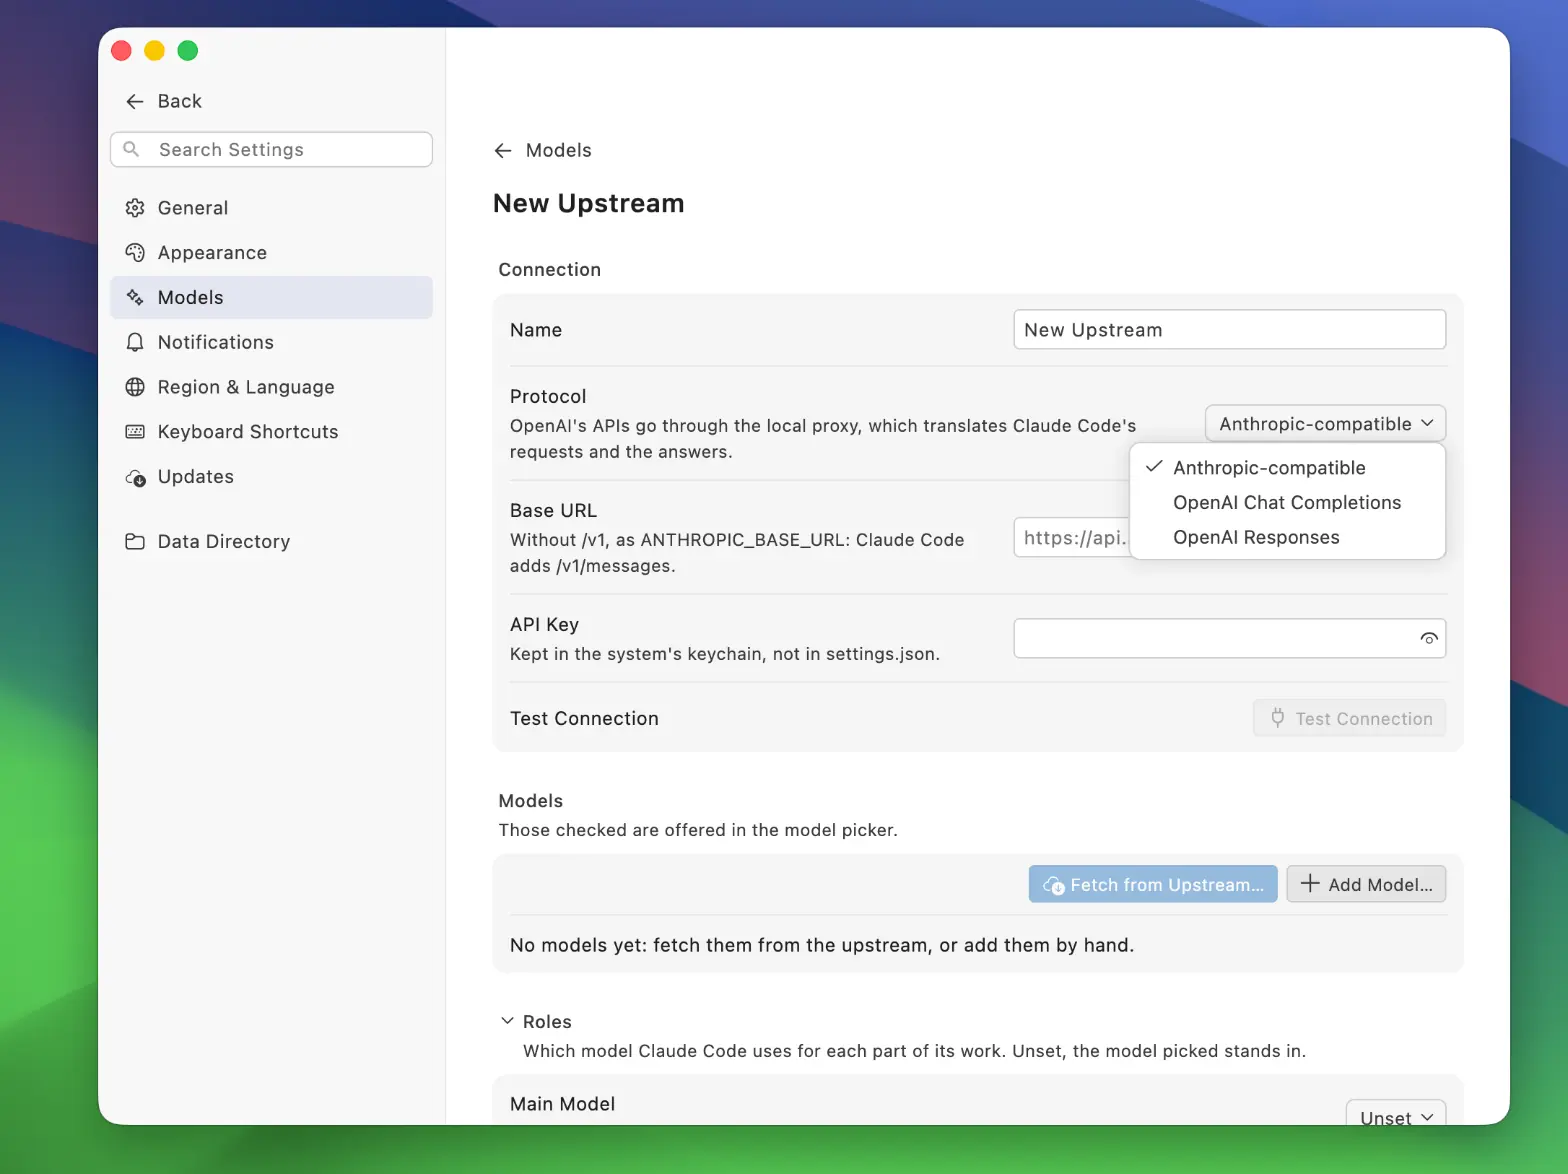This screenshot has height=1174, width=1568.
Task: Click the Updates cloud download icon
Action: (x=135, y=477)
